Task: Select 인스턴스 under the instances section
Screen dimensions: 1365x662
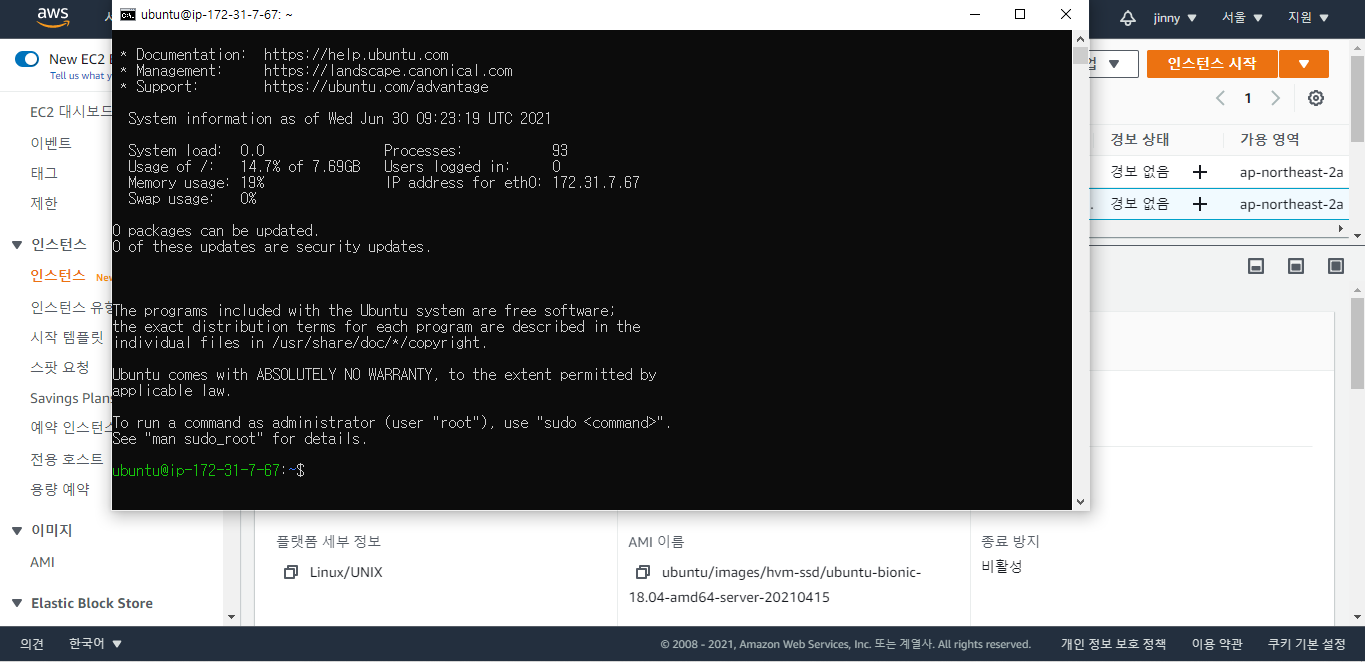Action: click(x=58, y=275)
